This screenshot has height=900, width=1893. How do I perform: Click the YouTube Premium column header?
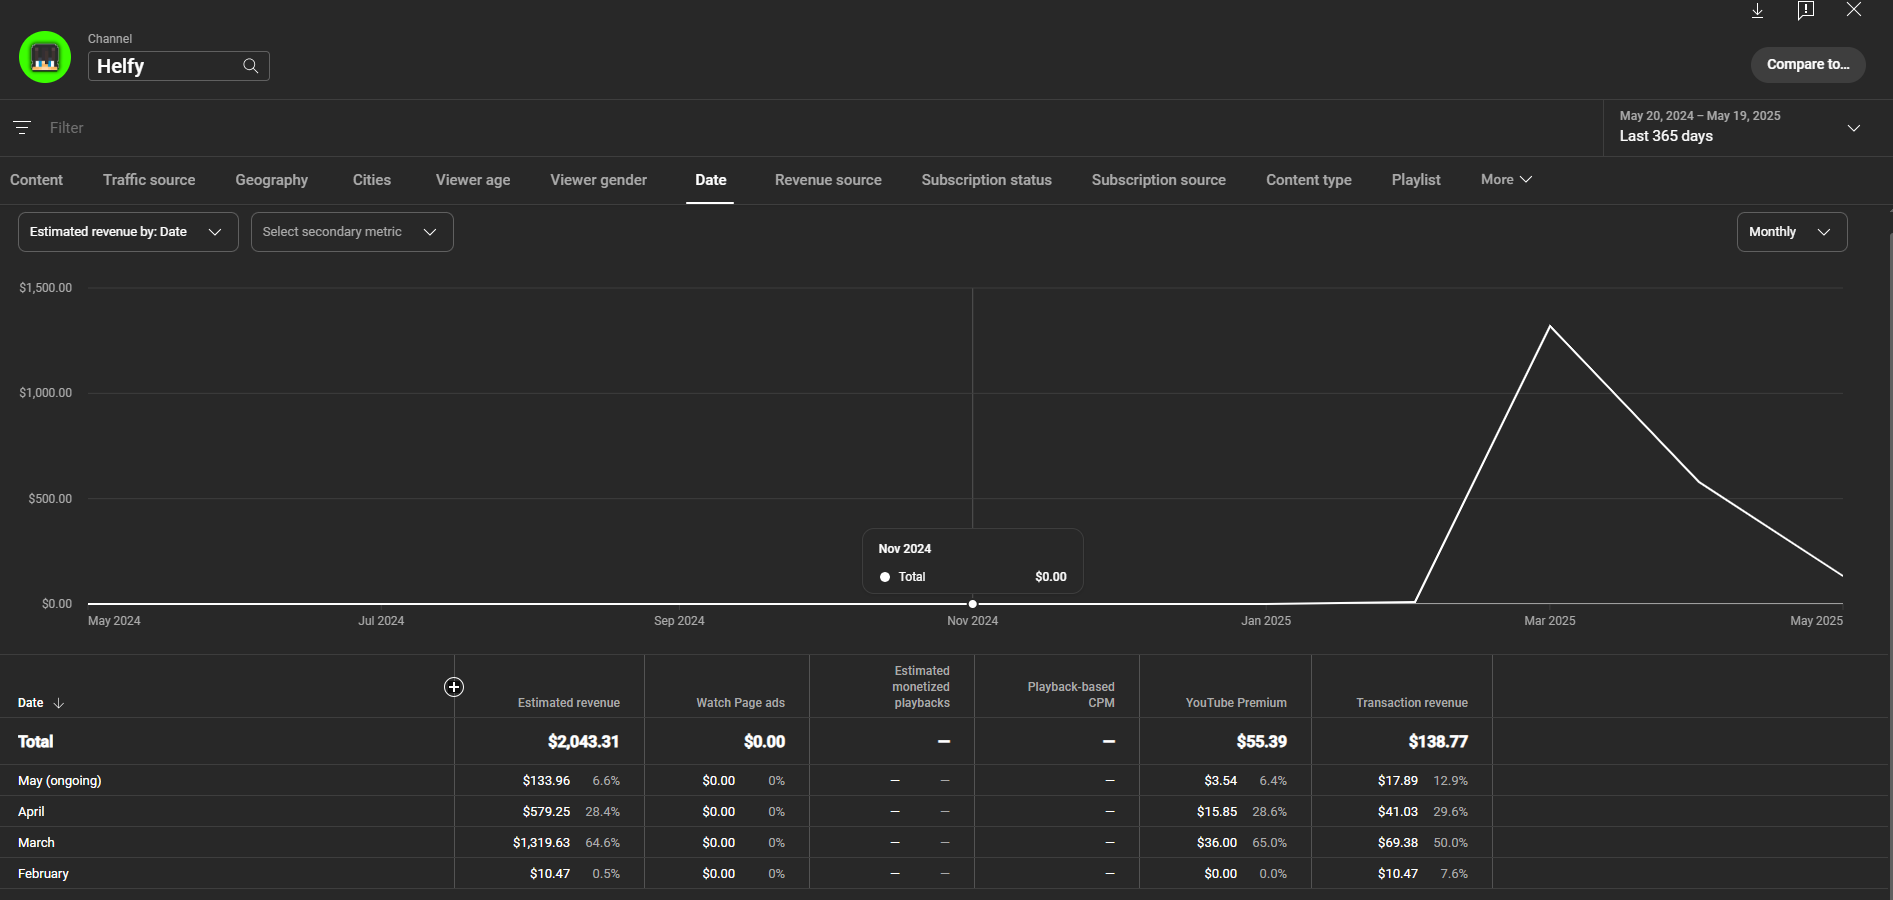(1236, 703)
